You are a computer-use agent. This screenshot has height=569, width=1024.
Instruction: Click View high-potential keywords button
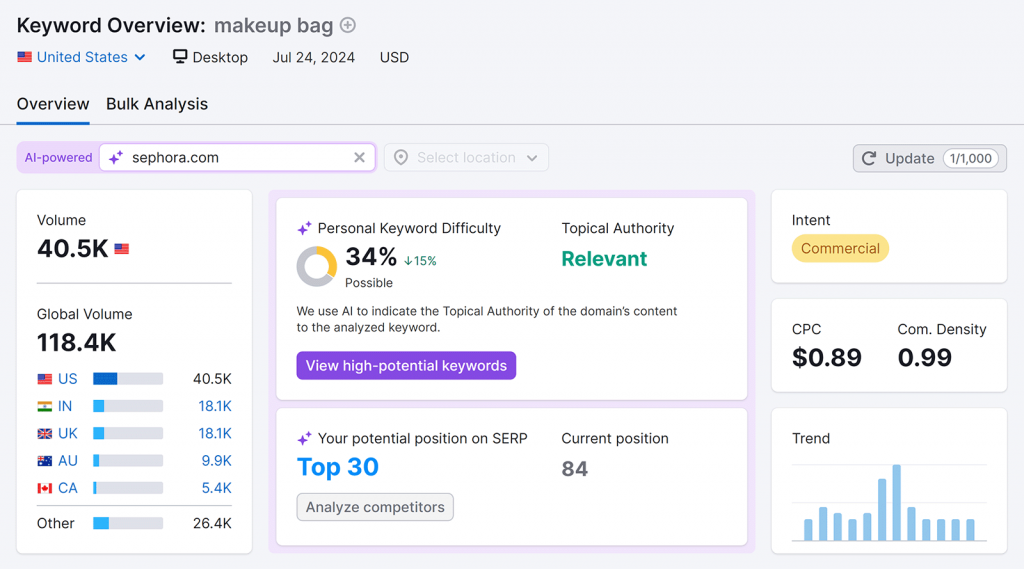pyautogui.click(x=406, y=365)
